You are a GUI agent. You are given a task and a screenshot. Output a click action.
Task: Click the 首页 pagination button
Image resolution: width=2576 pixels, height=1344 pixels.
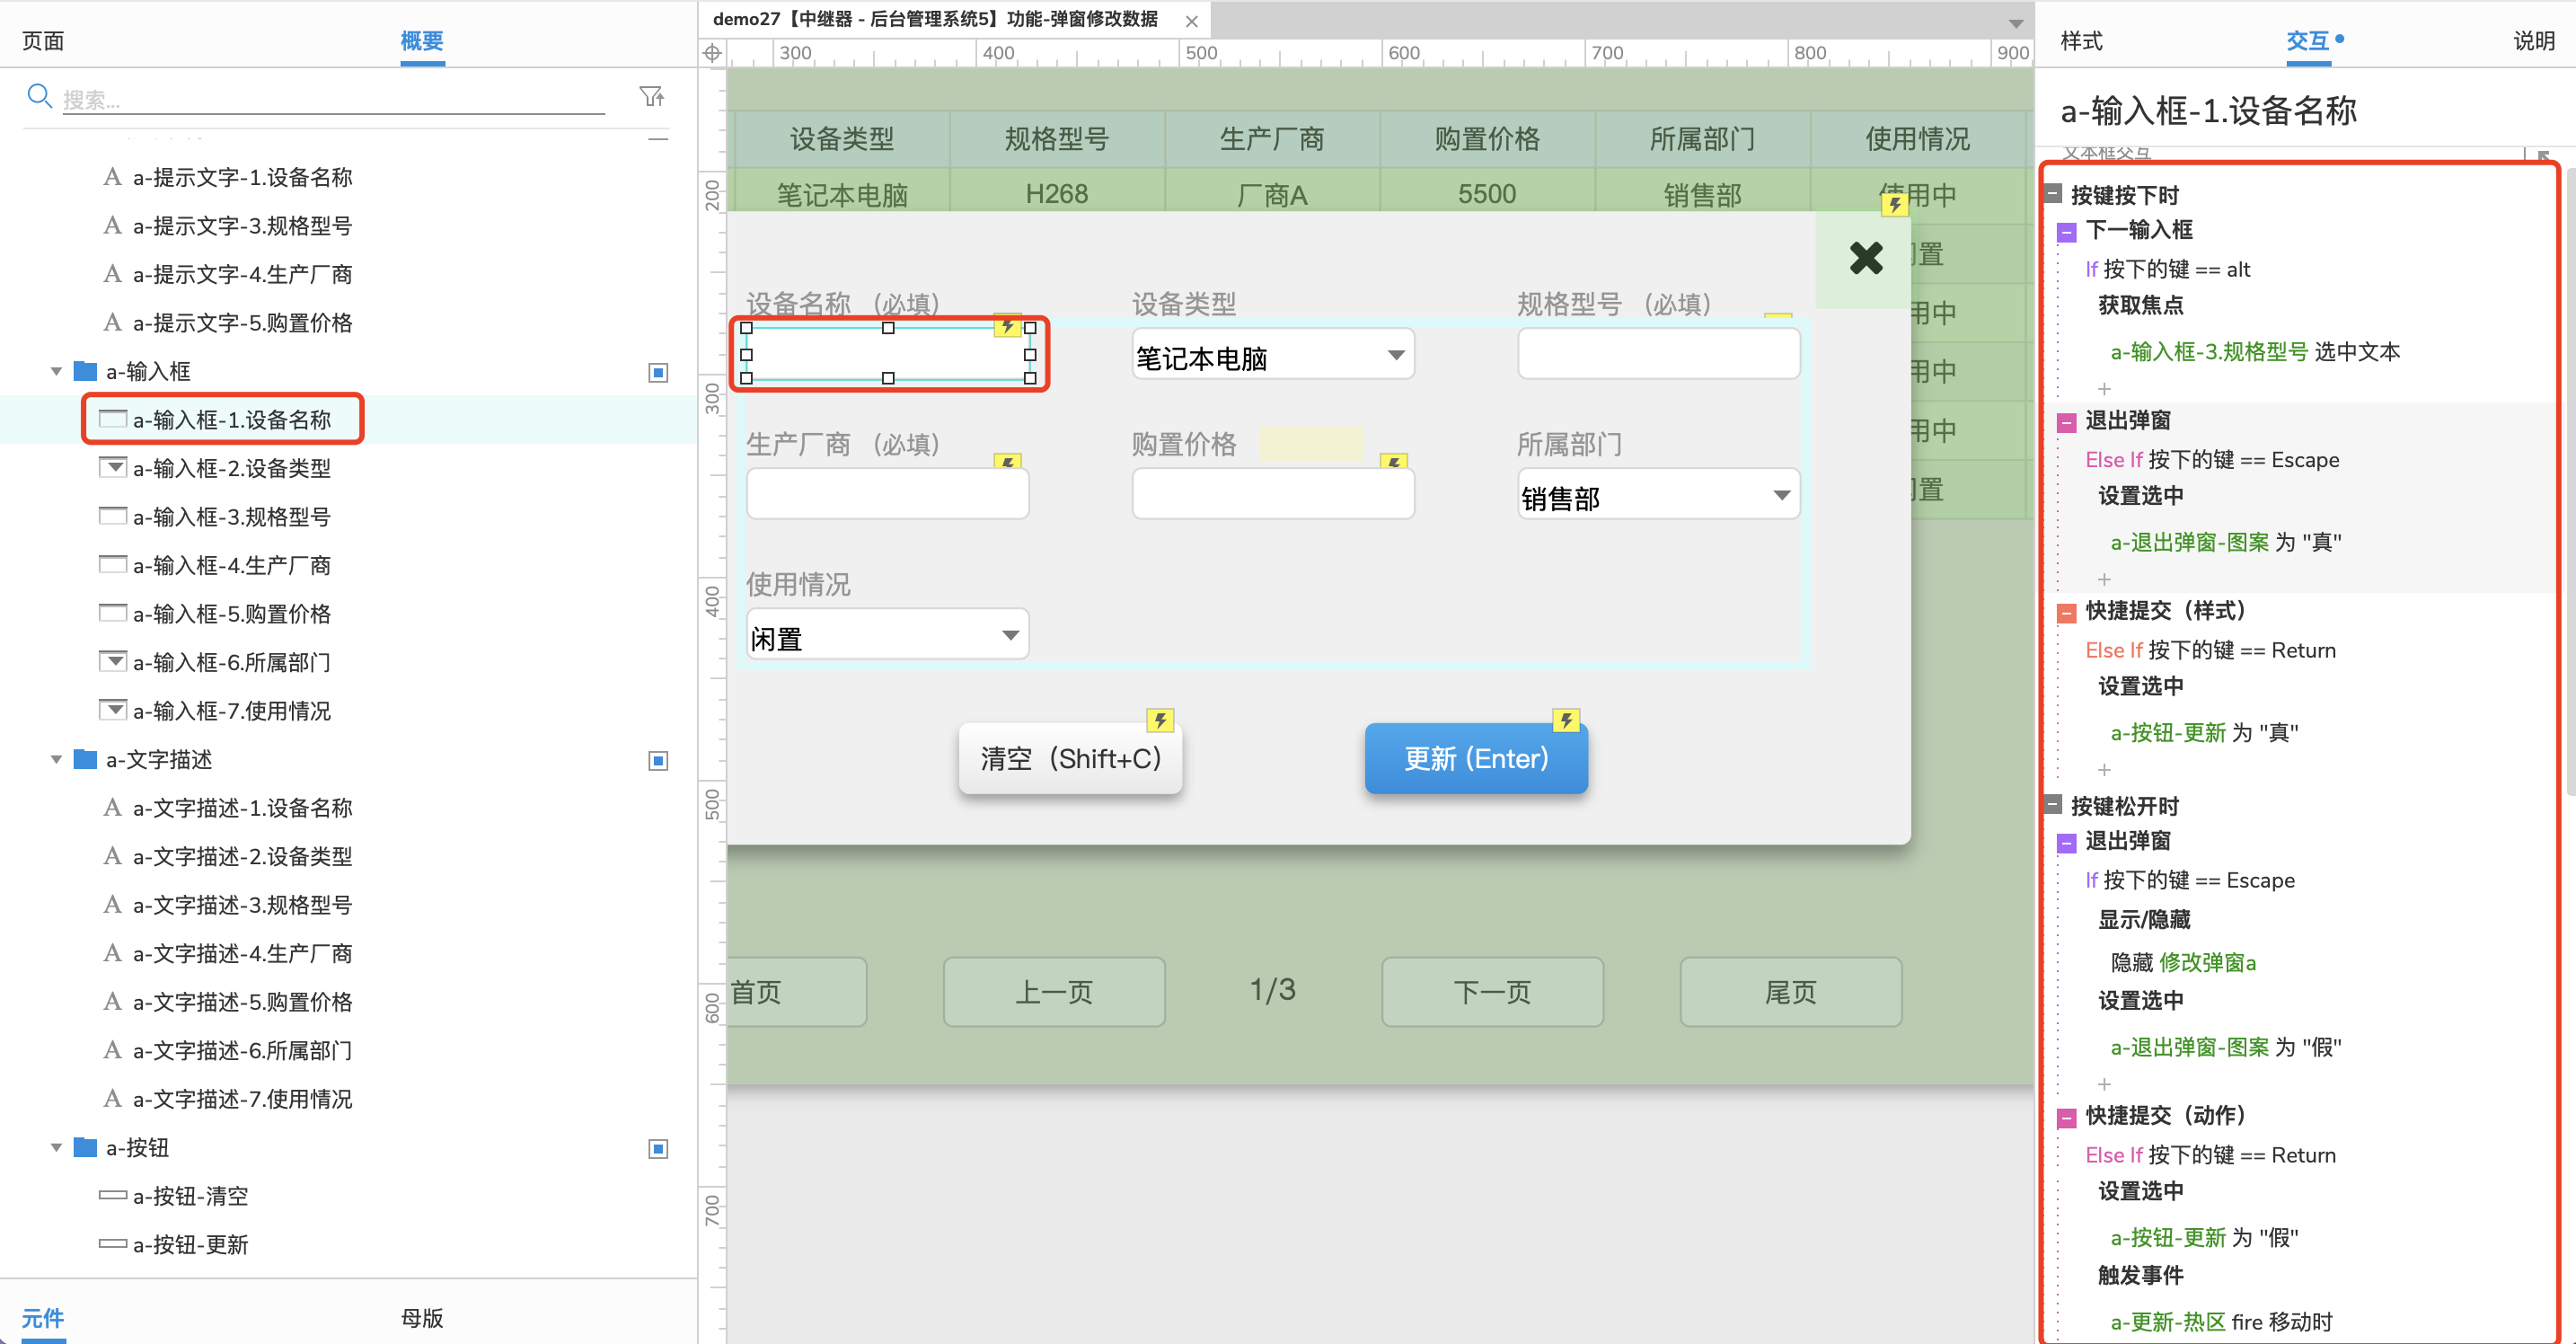coord(796,991)
